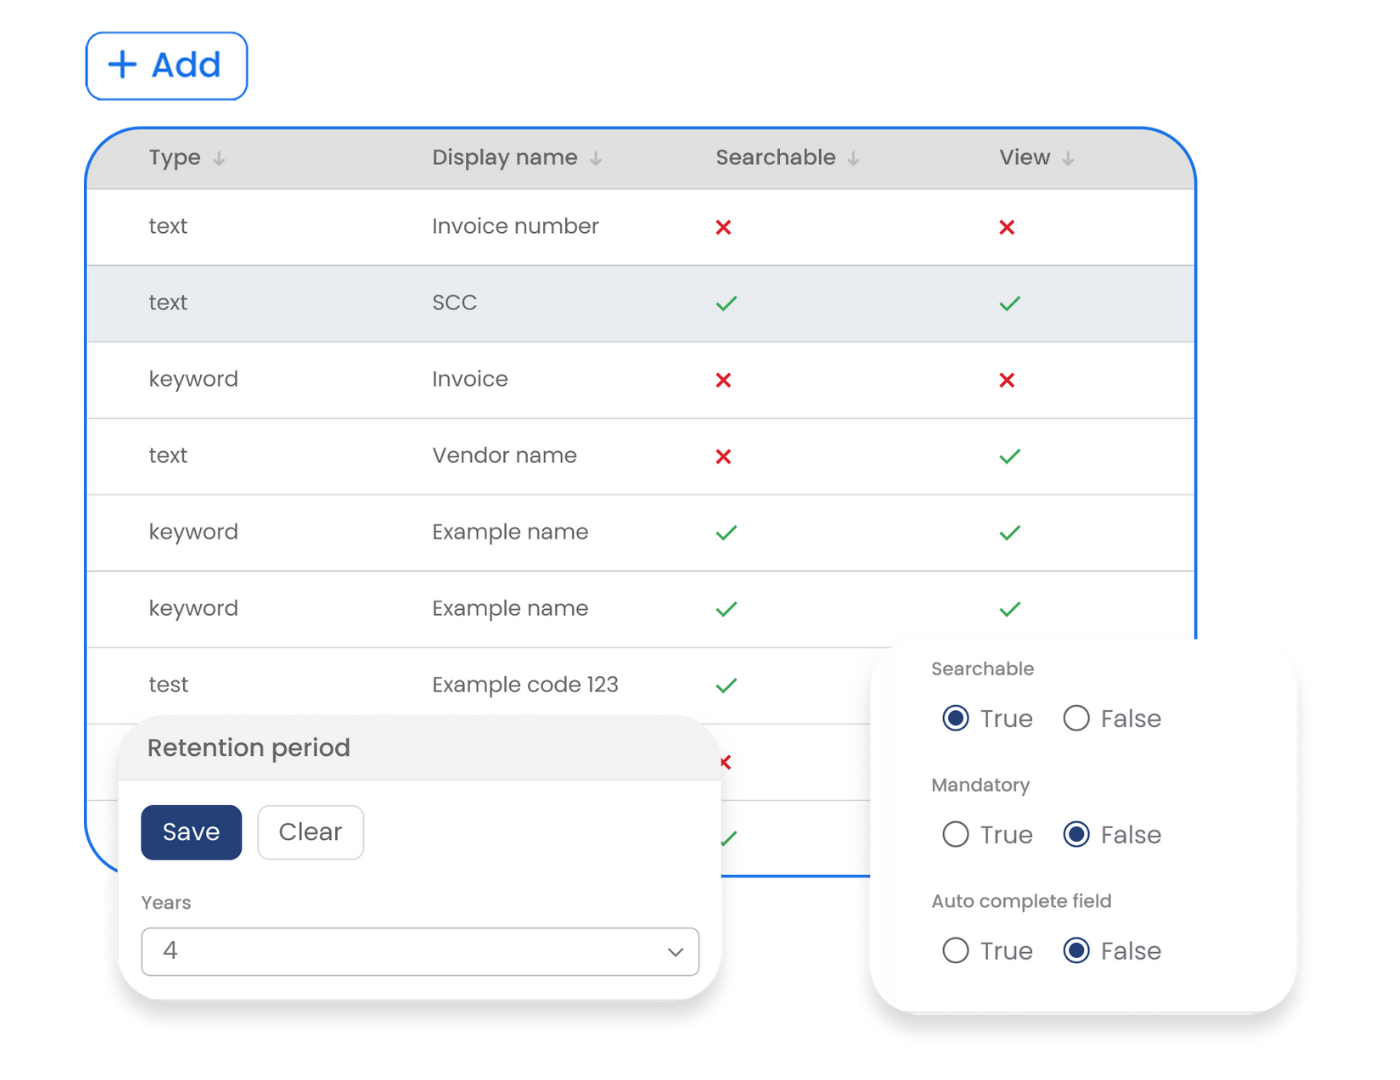Set Mandatory to True
The image size is (1400, 1080).
pyautogui.click(x=955, y=834)
